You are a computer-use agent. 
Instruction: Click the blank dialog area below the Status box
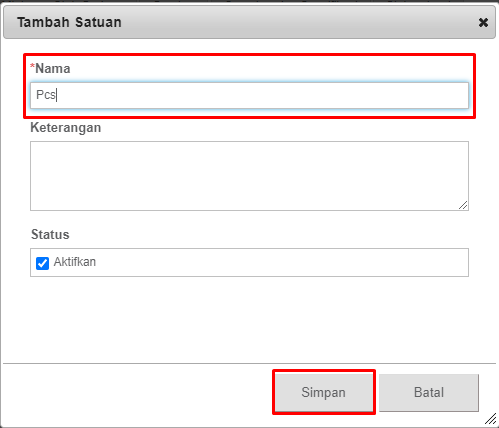click(249, 319)
